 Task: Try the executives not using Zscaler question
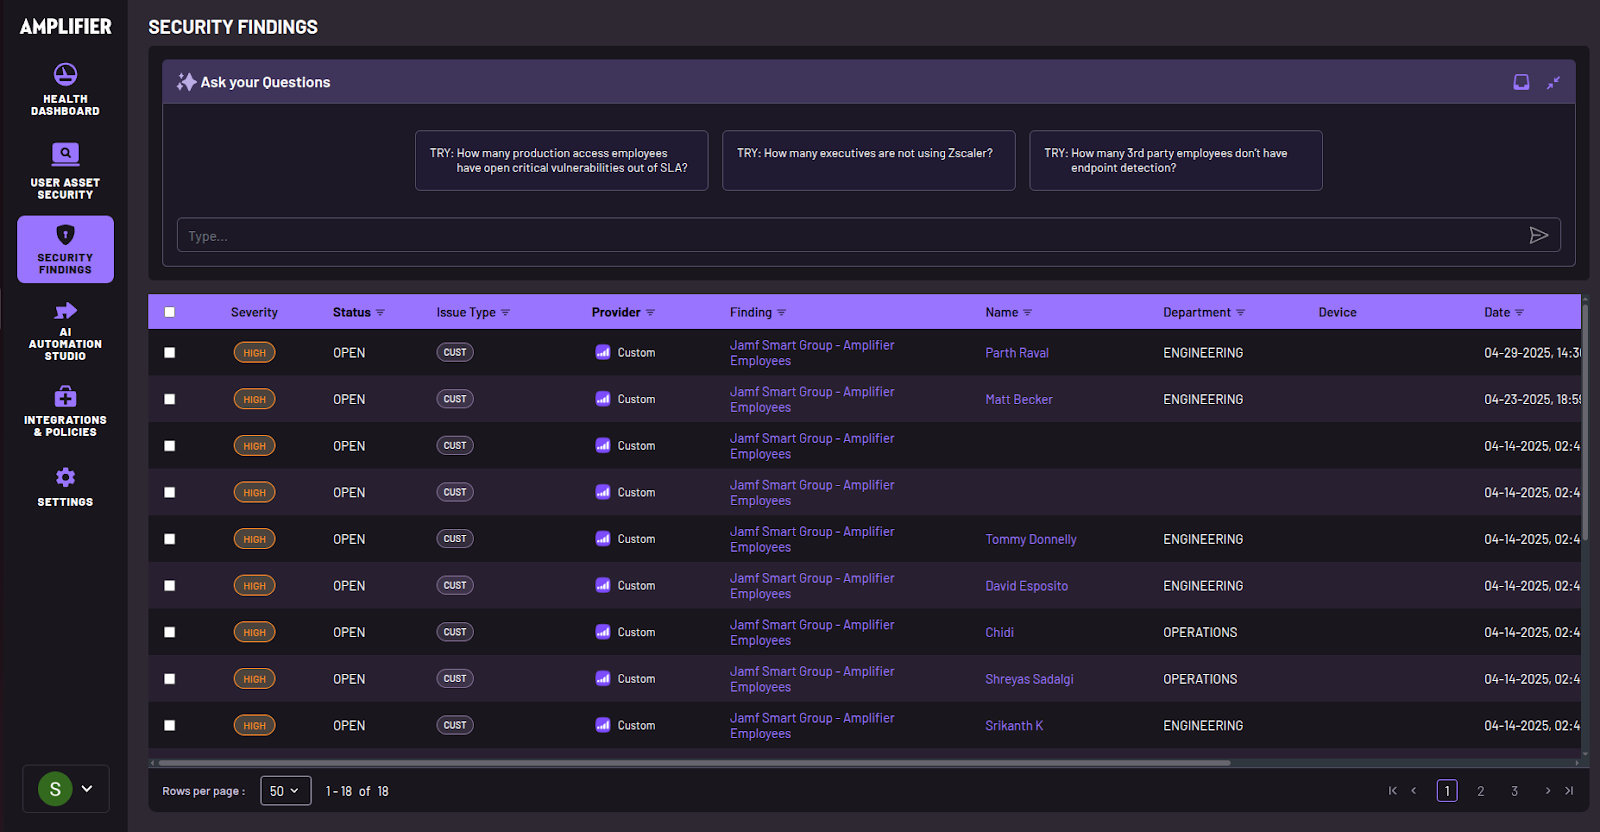[869, 160]
